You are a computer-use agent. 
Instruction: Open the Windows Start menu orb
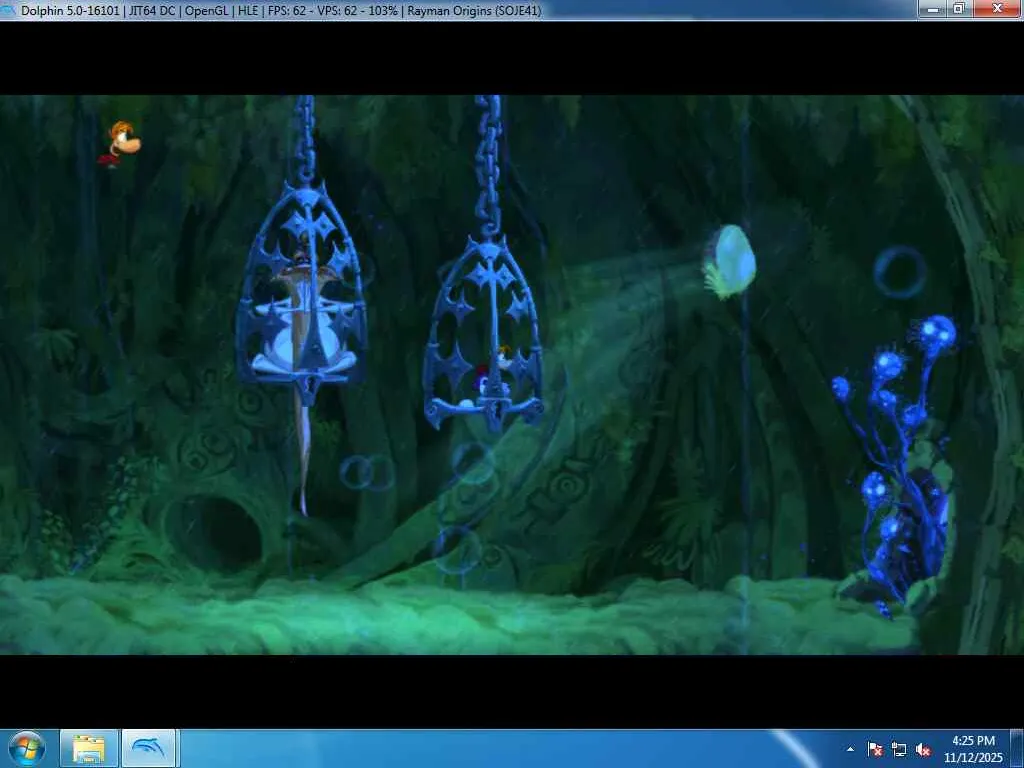tap(26, 748)
